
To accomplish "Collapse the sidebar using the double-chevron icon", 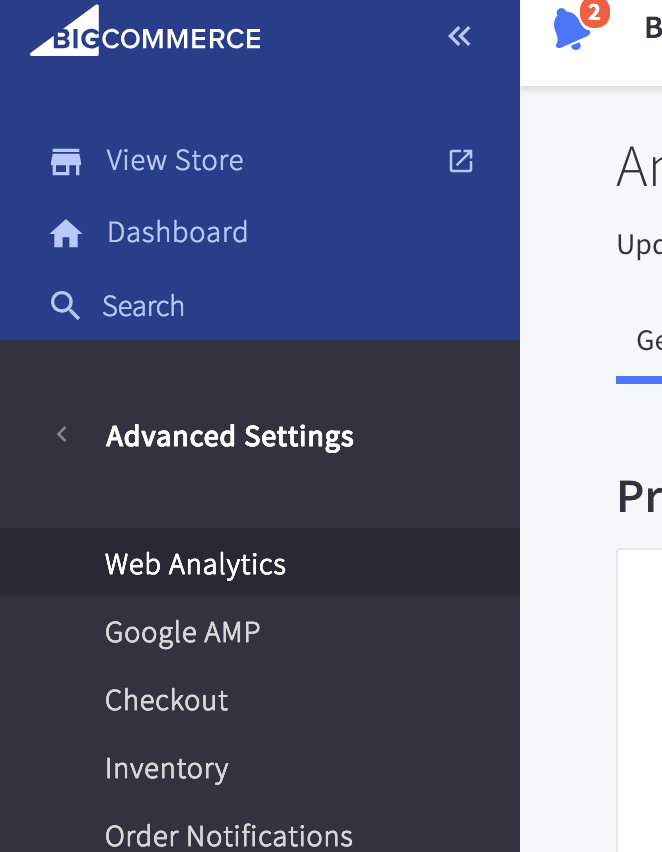I will (459, 35).
